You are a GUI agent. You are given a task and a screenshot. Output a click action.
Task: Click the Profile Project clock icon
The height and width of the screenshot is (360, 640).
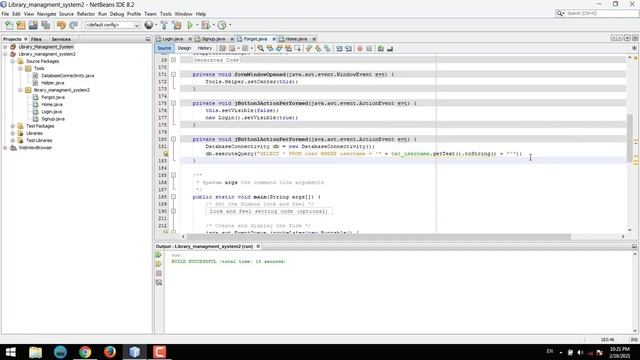[222, 25]
